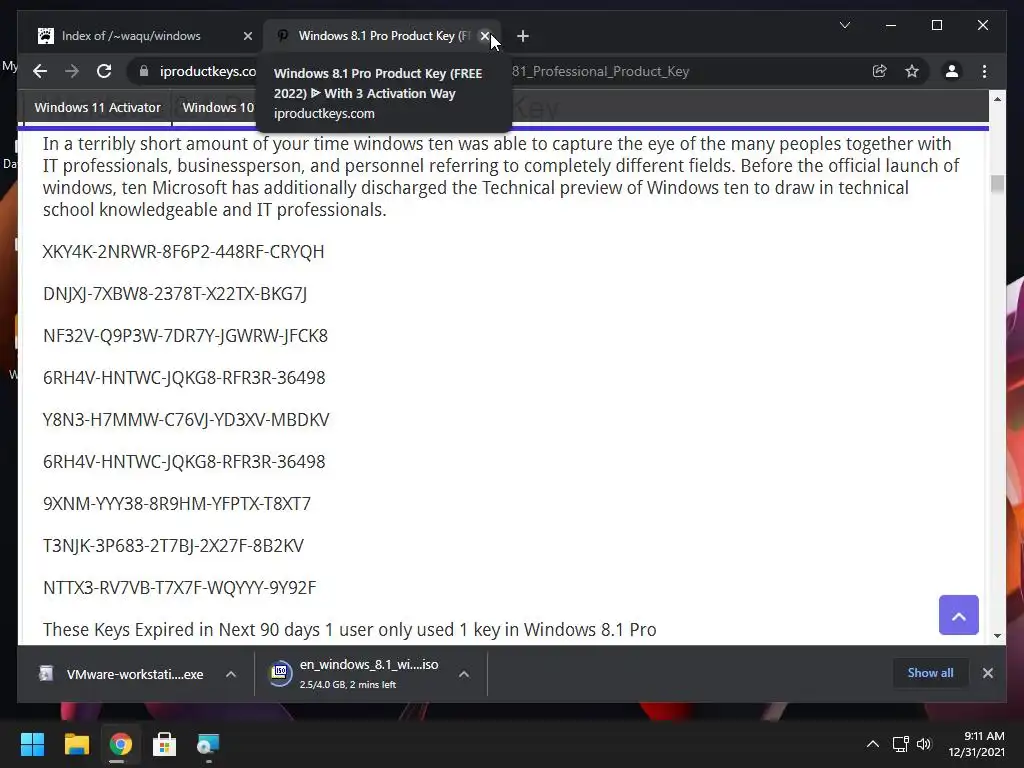Image resolution: width=1024 pixels, height=768 pixels.
Task: Switch to the Index of /~waqu/windows tab
Action: click(x=131, y=36)
